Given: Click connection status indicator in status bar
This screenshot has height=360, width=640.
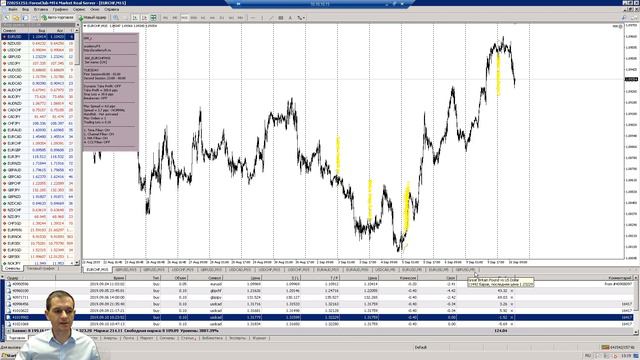Looking at the screenshot, I should [x=618, y=347].
